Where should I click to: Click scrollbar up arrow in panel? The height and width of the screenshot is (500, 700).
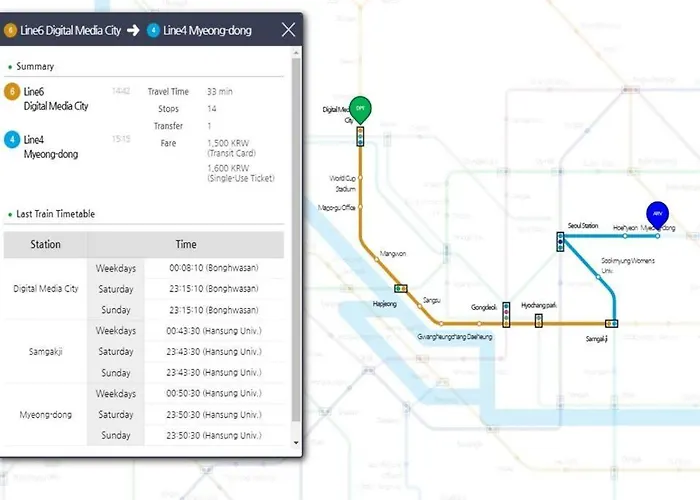[296, 52]
